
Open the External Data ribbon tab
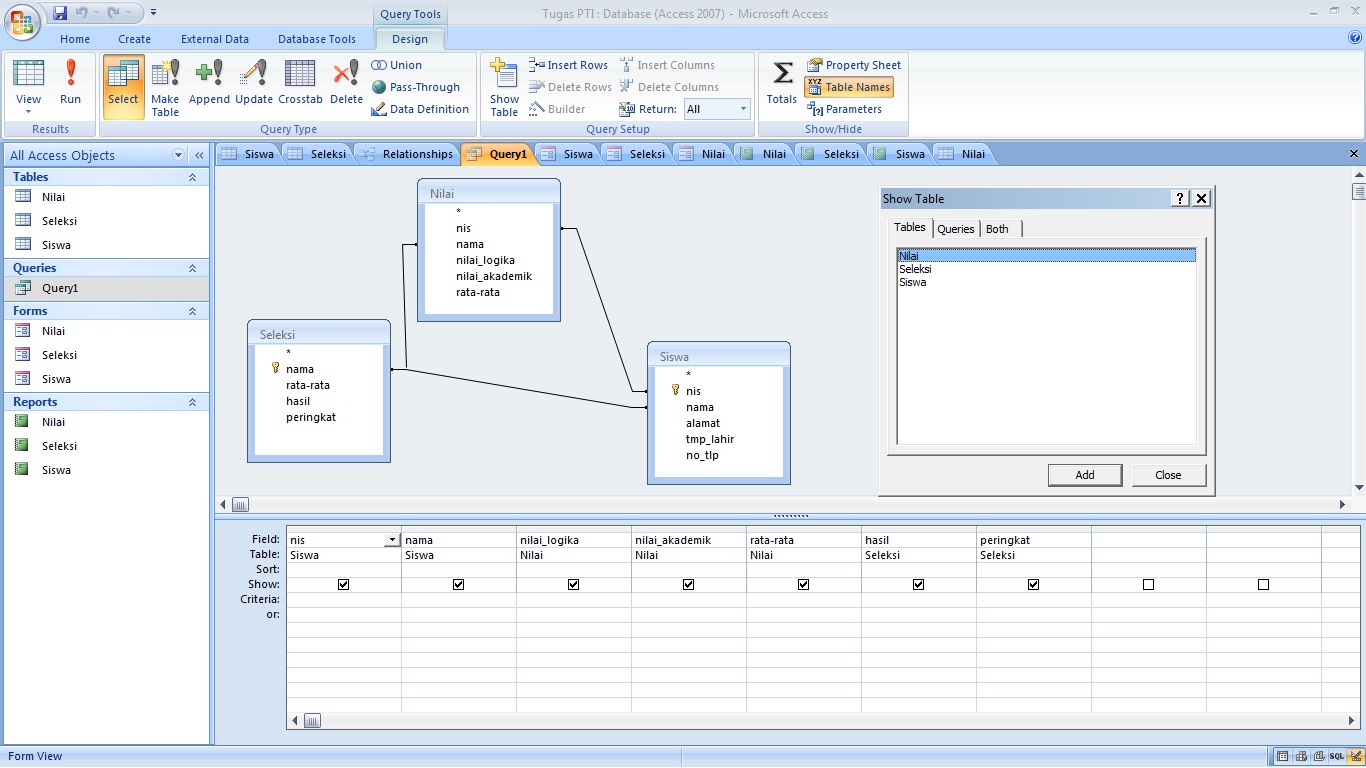[215, 39]
